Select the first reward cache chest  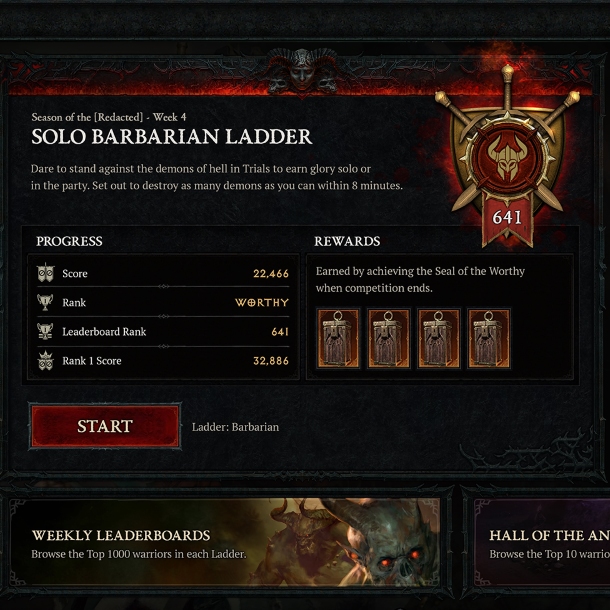[338, 338]
